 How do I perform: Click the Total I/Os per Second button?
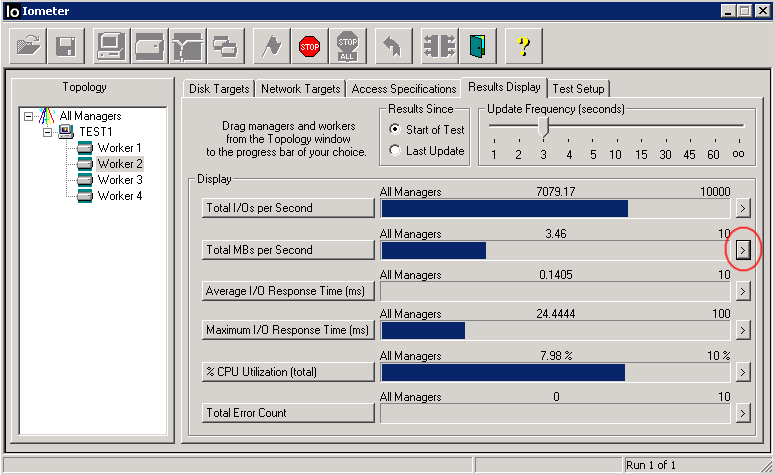point(288,208)
